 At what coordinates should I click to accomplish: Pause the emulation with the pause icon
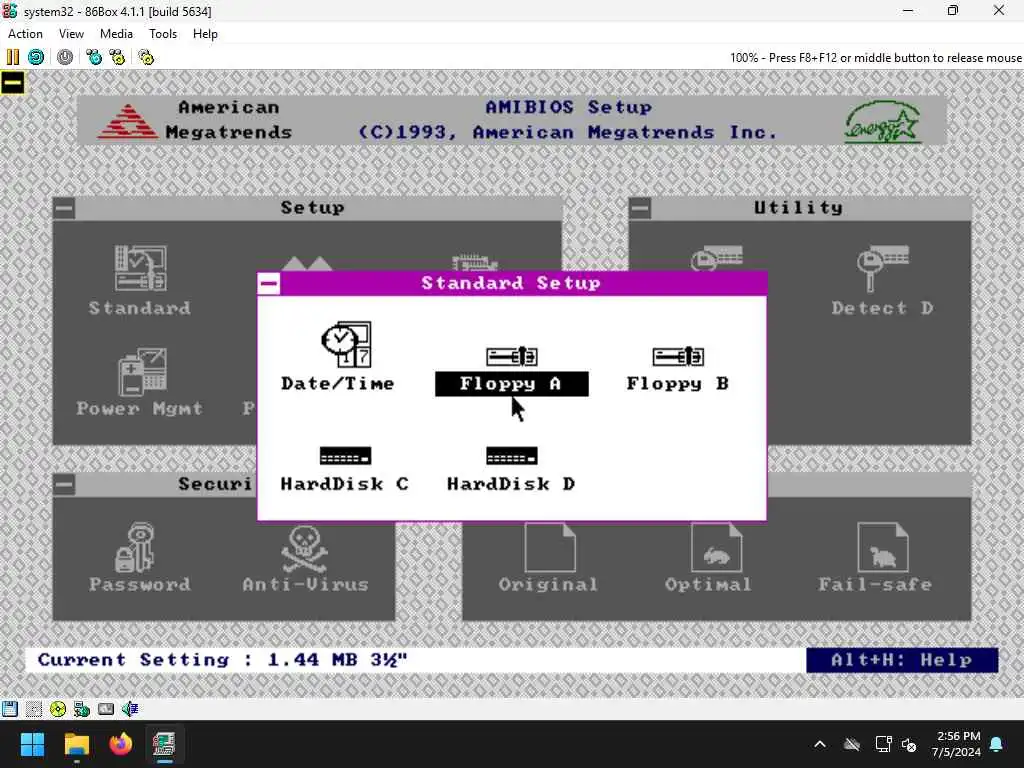coord(12,57)
